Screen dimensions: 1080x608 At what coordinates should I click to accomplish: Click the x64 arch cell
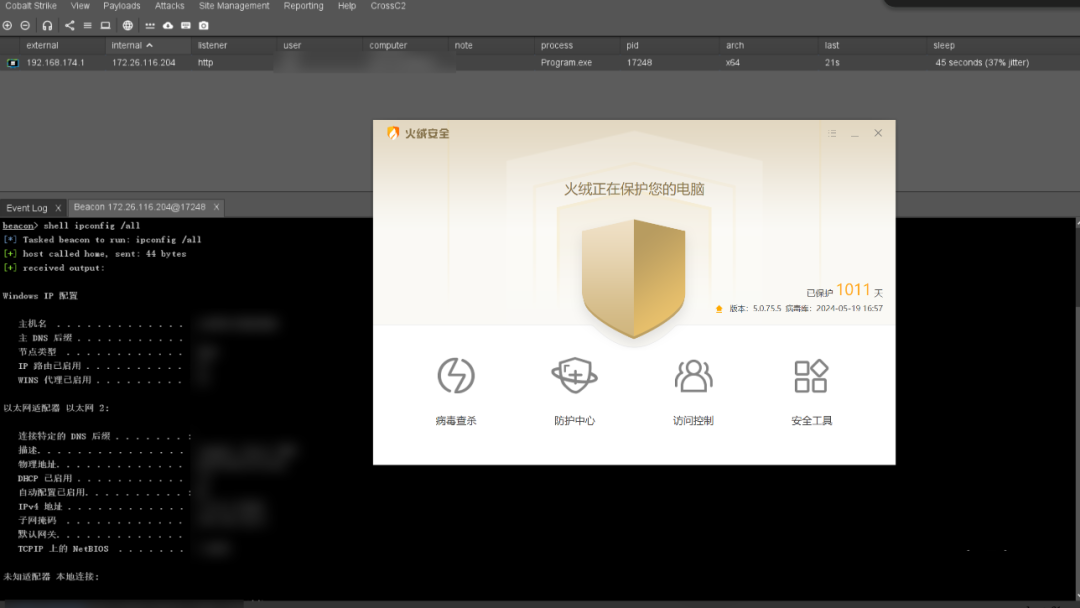pos(732,63)
